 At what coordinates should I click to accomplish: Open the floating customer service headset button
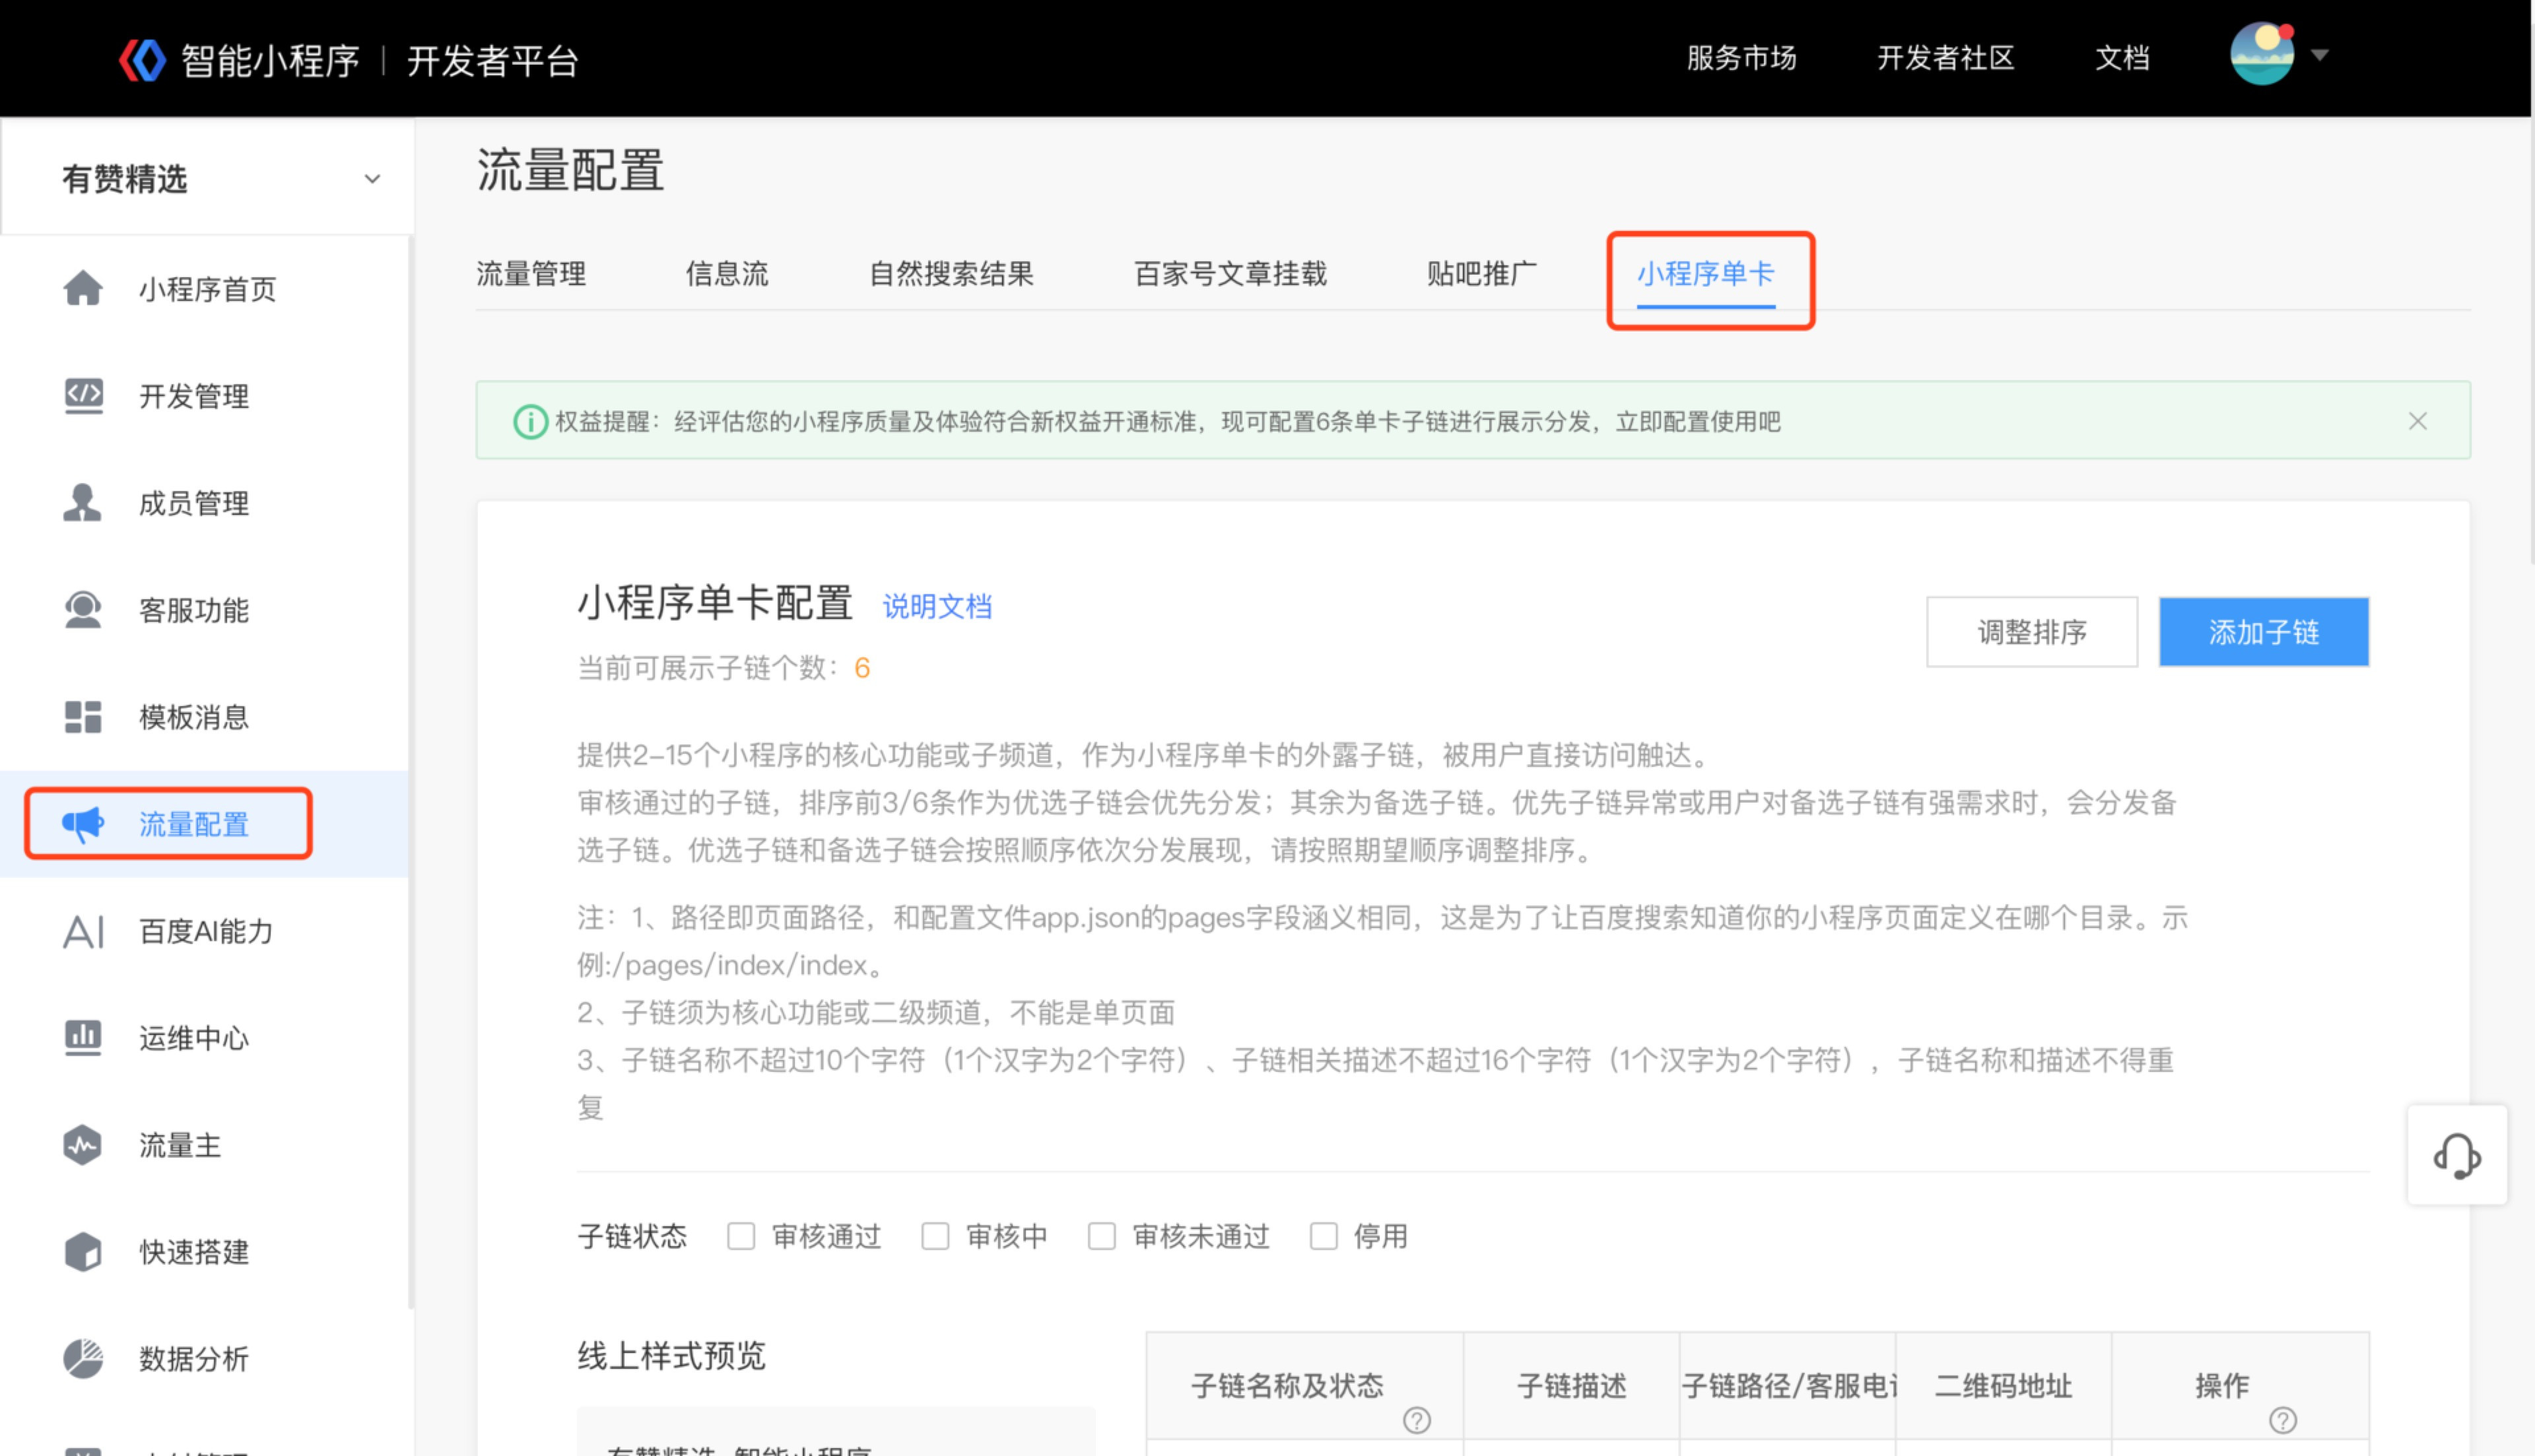pyautogui.click(x=2457, y=1155)
